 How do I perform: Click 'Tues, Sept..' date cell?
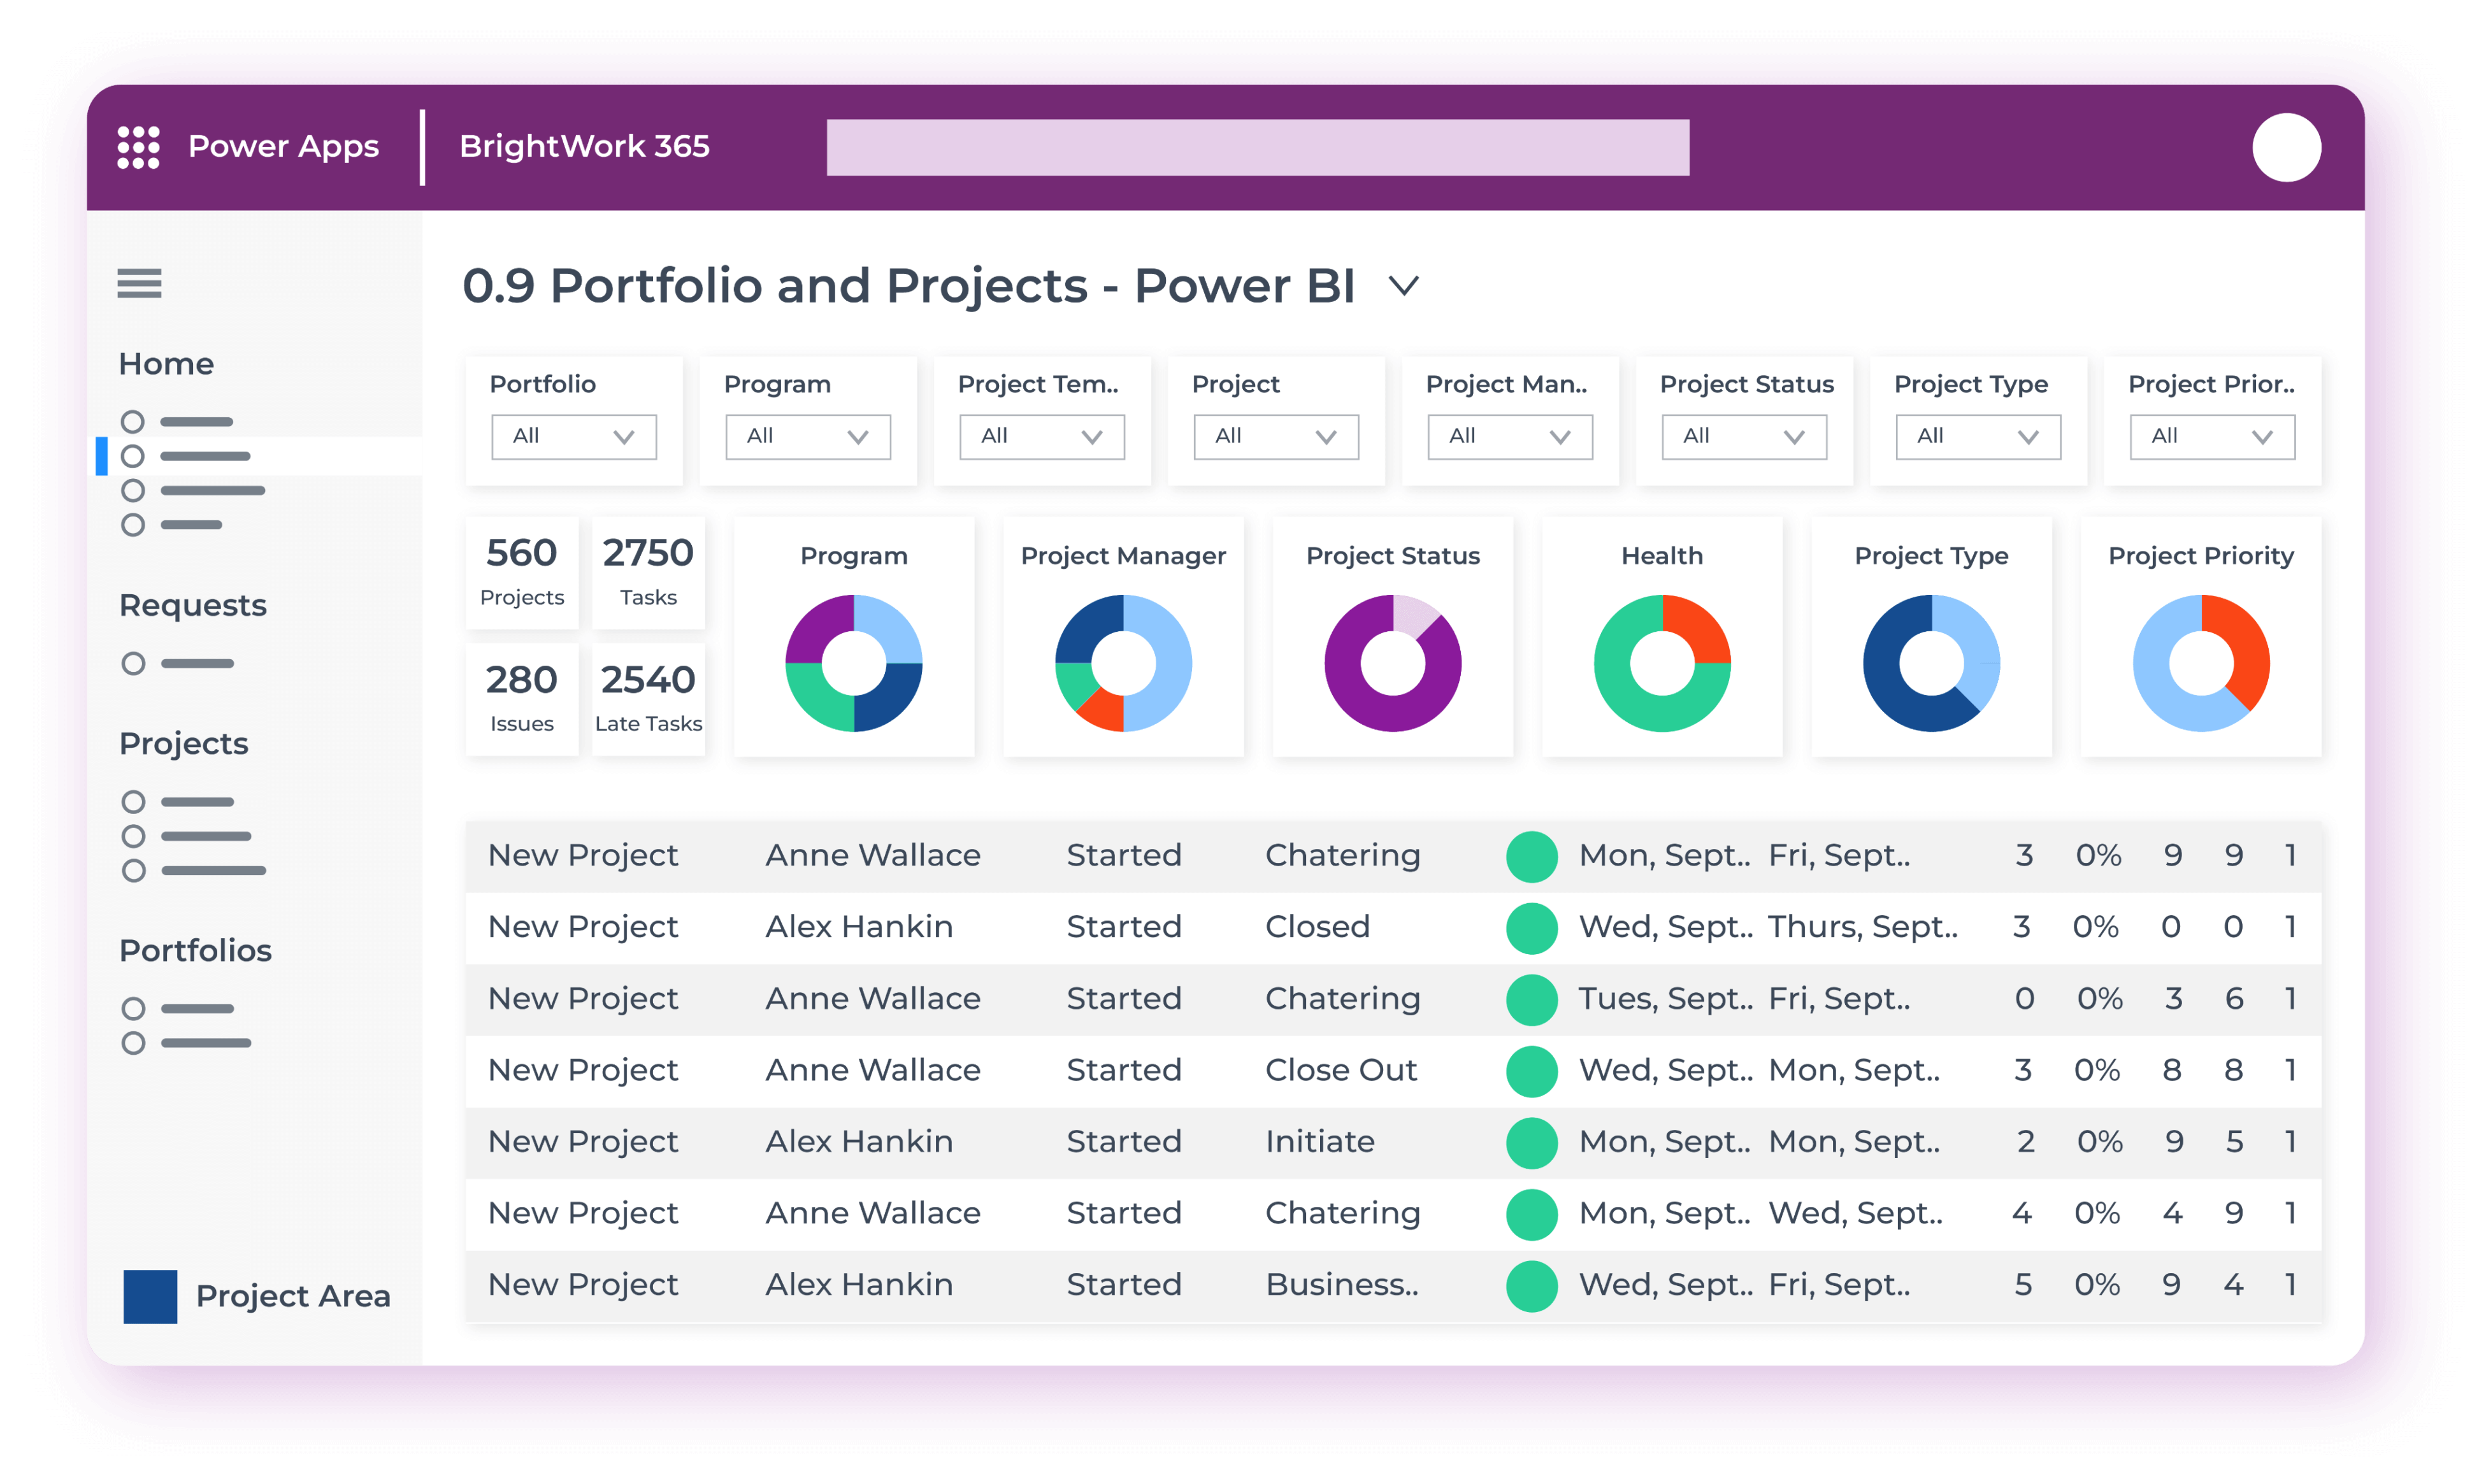1665,999
